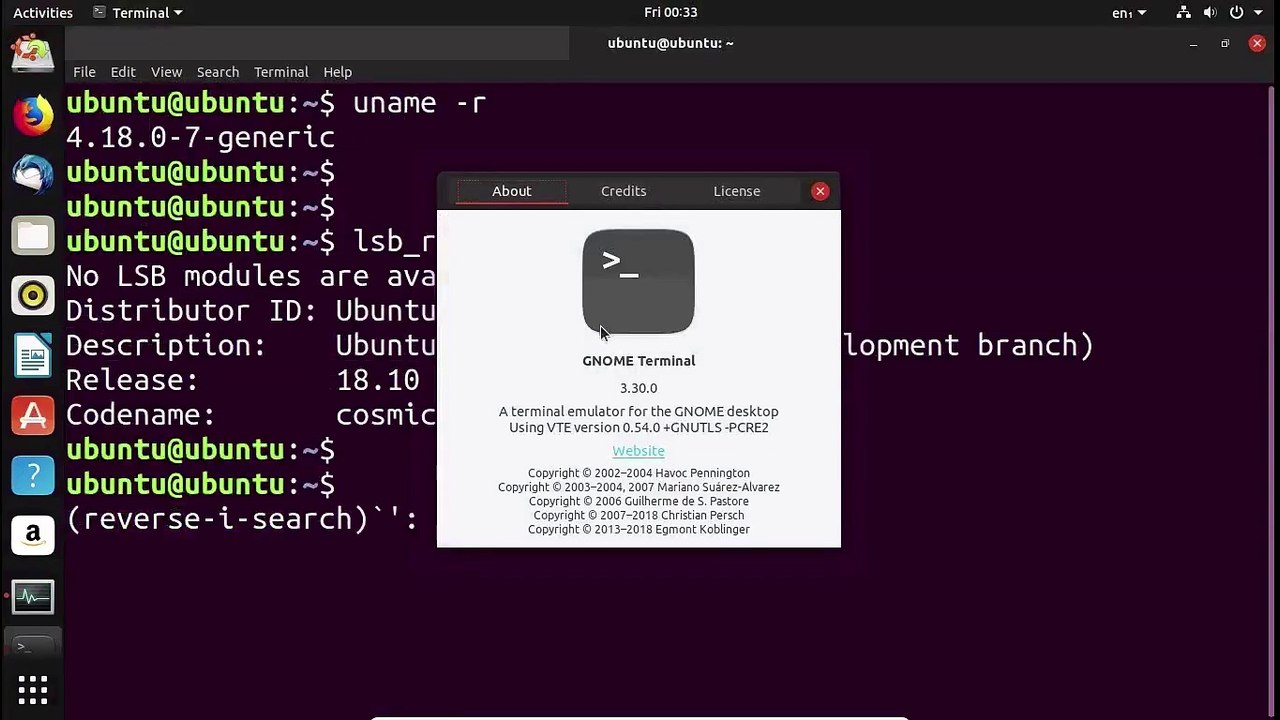Open the Terminal menu in menu bar

[x=281, y=72]
